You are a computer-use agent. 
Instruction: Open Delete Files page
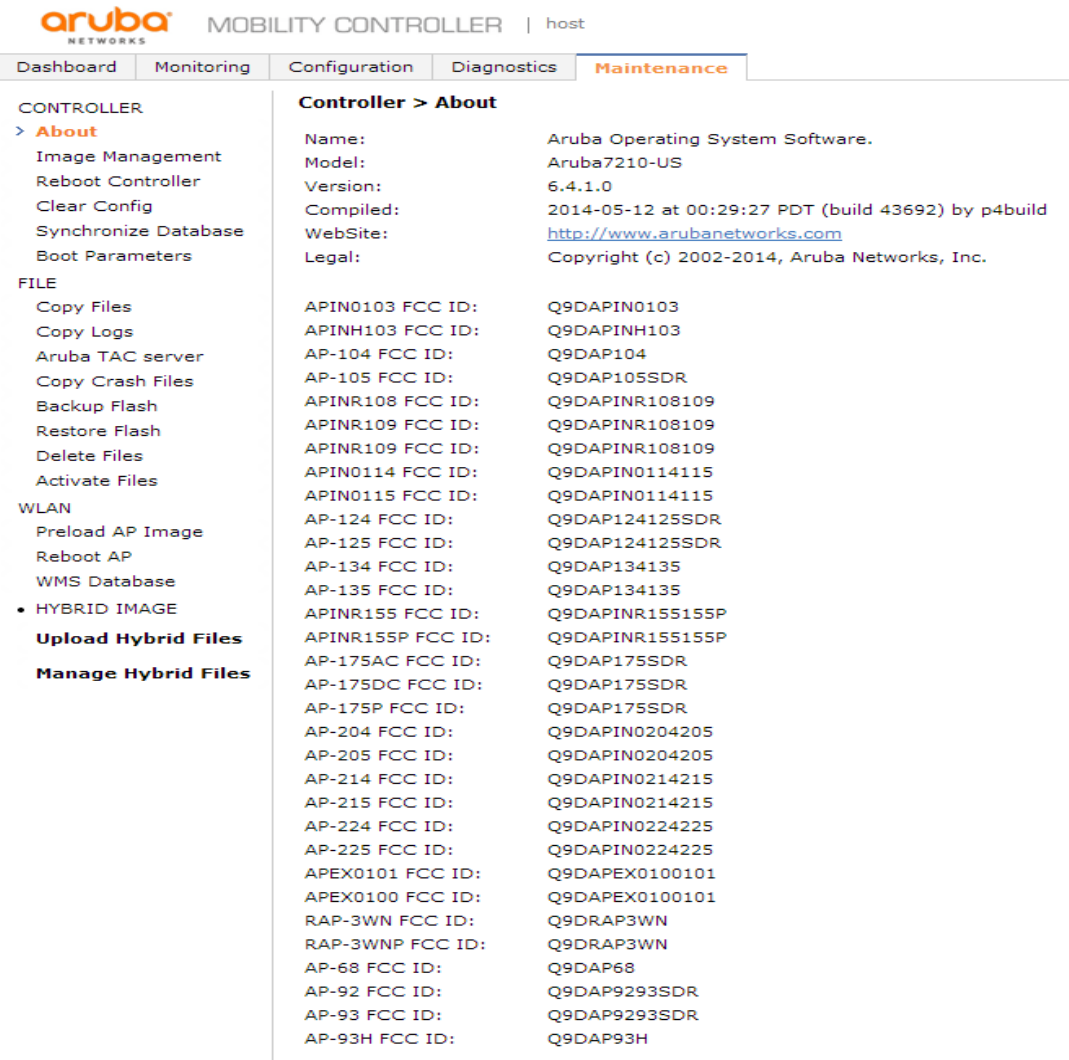(89, 455)
